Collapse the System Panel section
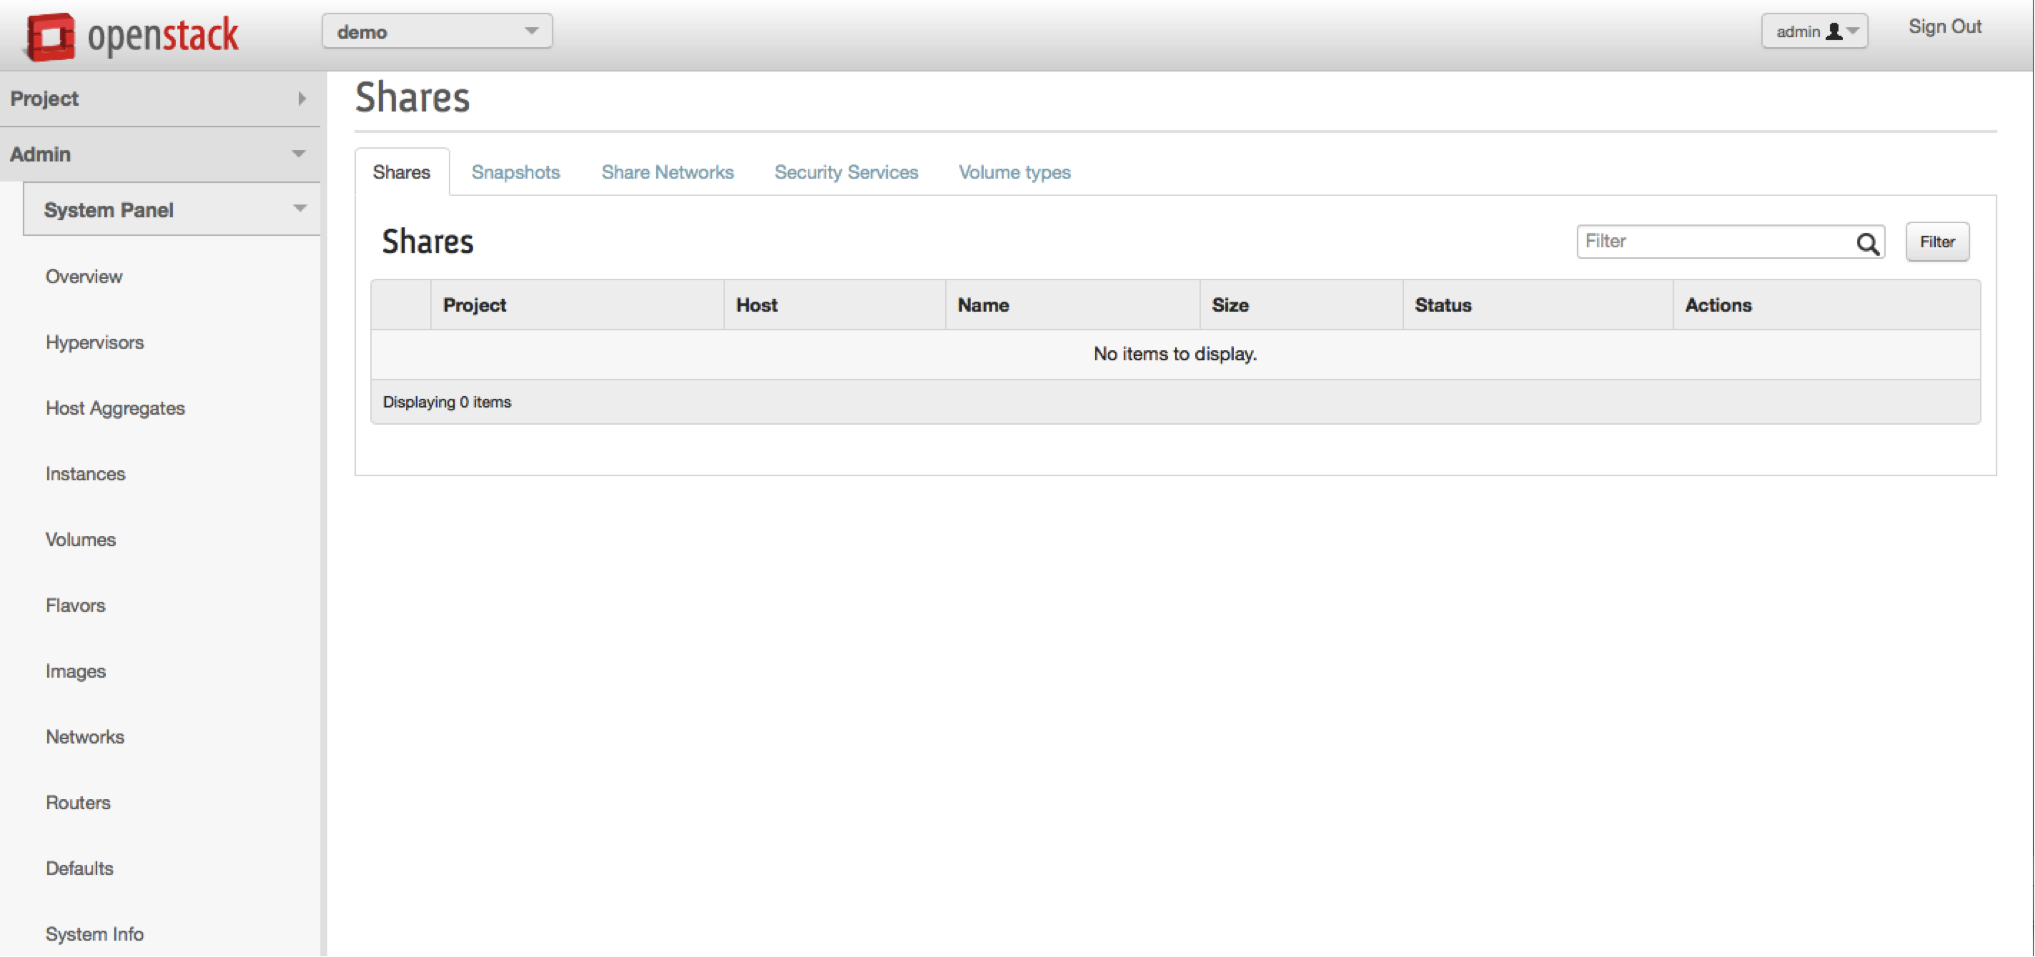This screenshot has width=2035, height=957. click(x=172, y=209)
